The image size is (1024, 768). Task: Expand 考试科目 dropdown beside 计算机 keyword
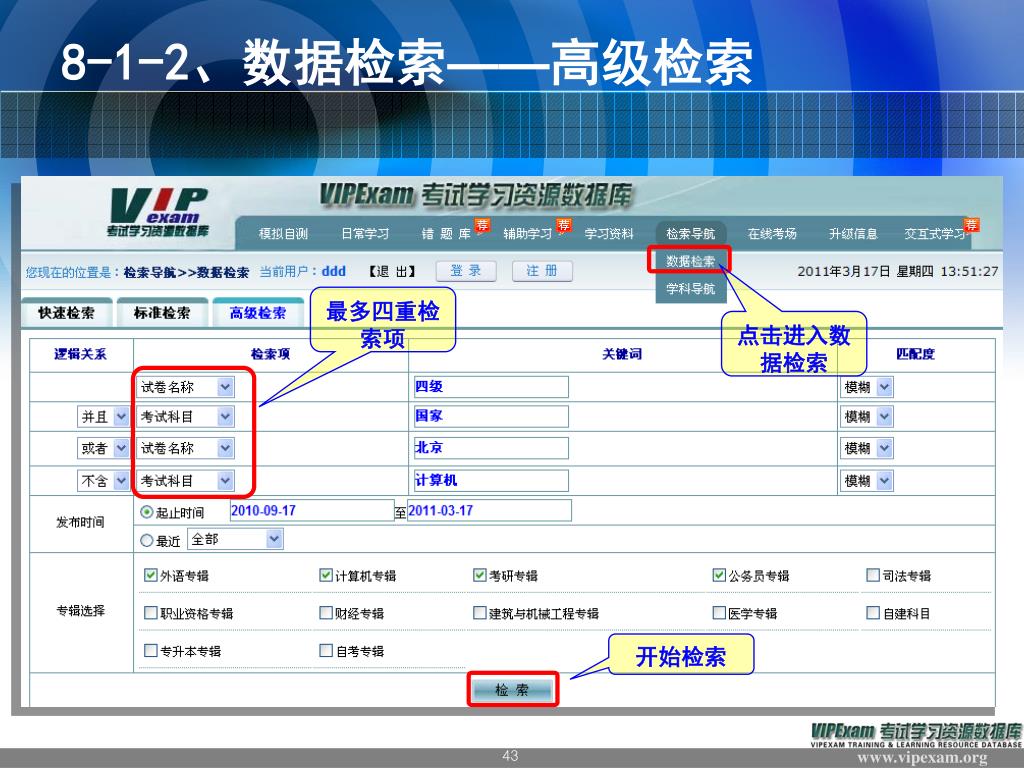(x=225, y=481)
